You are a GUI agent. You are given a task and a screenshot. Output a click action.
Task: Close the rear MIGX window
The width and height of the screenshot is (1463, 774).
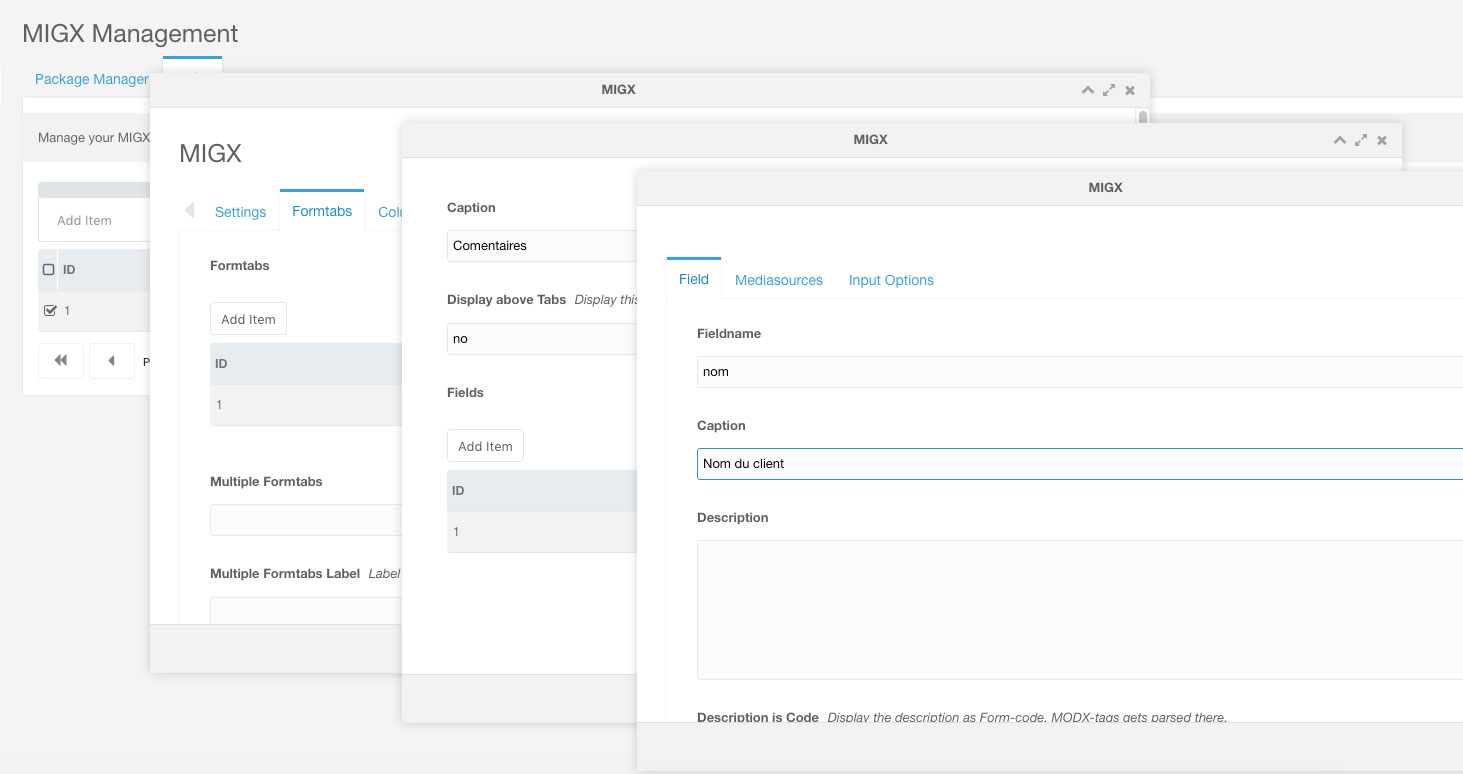pyautogui.click(x=1130, y=90)
